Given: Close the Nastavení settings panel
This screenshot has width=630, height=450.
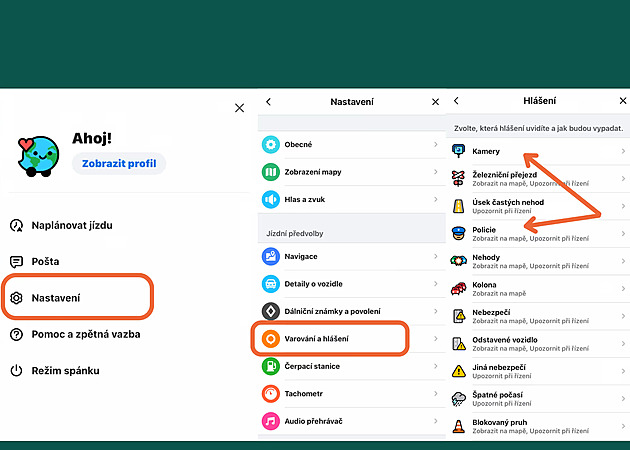Looking at the screenshot, I should coord(435,102).
